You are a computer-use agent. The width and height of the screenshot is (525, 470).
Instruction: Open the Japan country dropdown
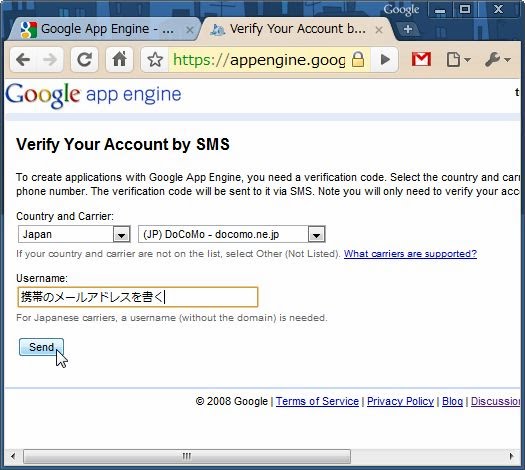(74, 234)
